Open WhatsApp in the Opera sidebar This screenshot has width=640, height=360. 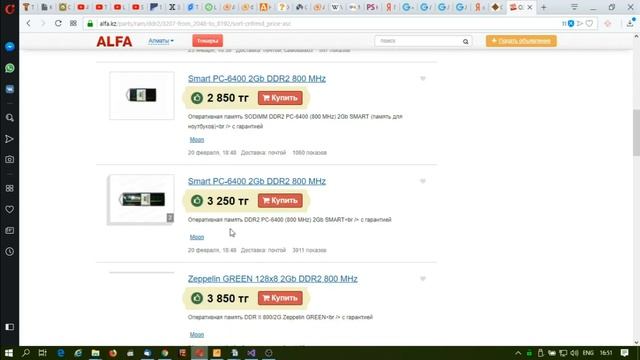[10, 68]
